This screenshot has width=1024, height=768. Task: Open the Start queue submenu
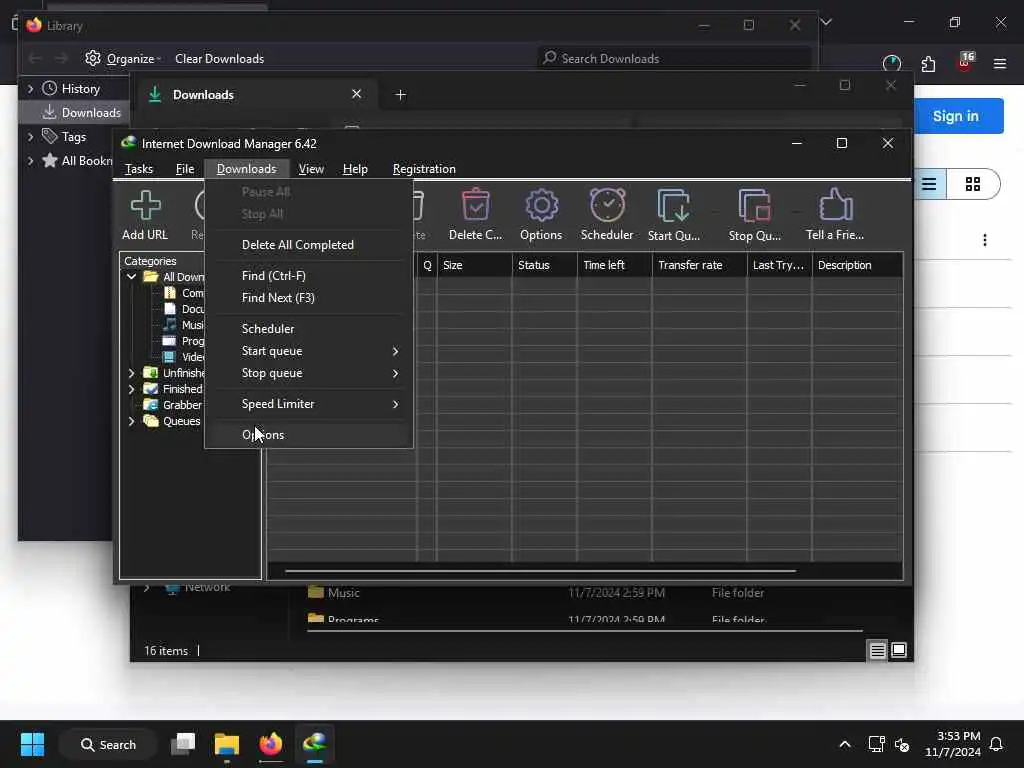309,351
